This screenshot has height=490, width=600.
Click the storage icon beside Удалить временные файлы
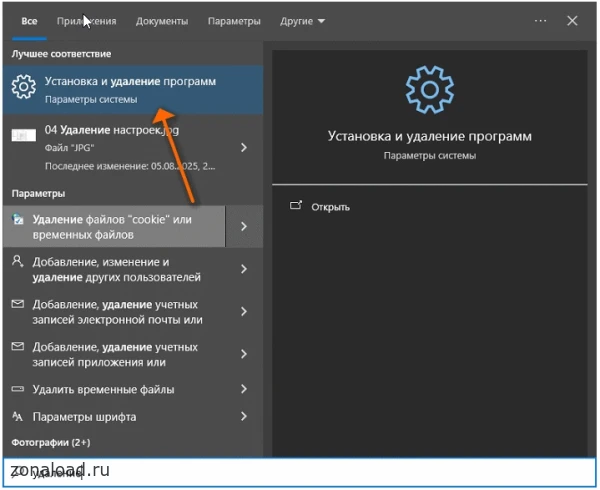[x=18, y=389]
